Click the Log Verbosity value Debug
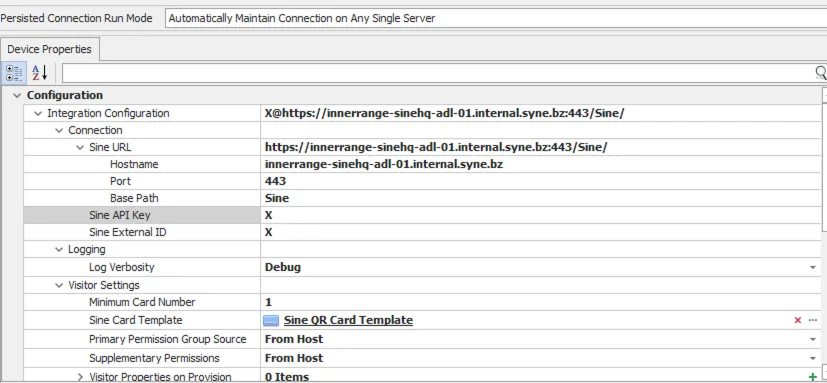Screen dimensions: 827x383 [x=283, y=267]
